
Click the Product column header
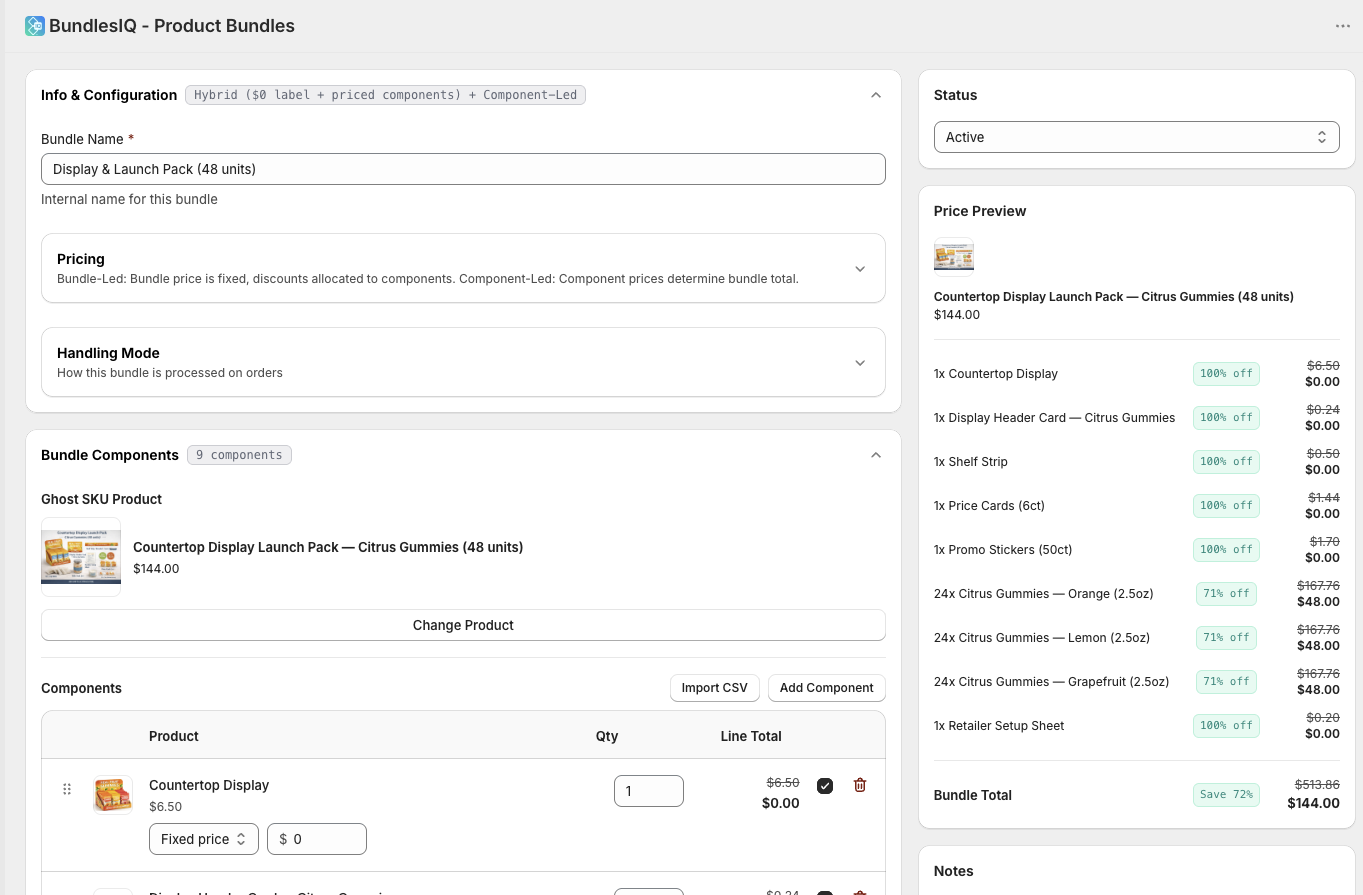[174, 736]
